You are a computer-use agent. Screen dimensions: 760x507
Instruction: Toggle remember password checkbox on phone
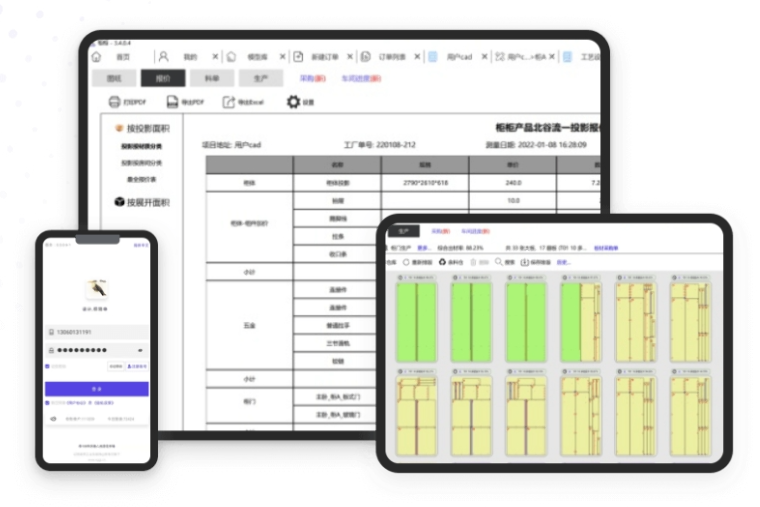pos(48,366)
